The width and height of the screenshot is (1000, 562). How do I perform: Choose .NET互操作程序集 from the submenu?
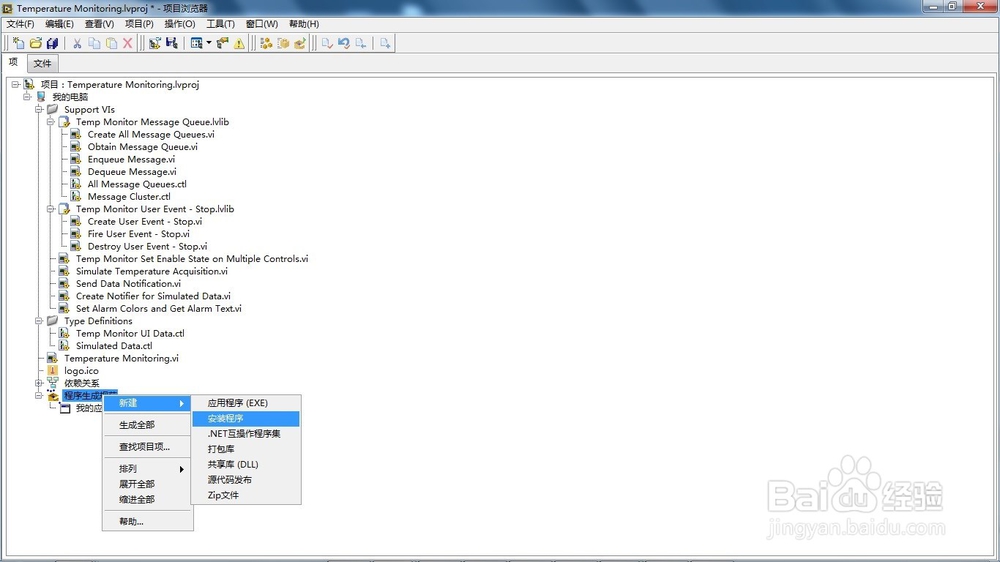pos(246,434)
